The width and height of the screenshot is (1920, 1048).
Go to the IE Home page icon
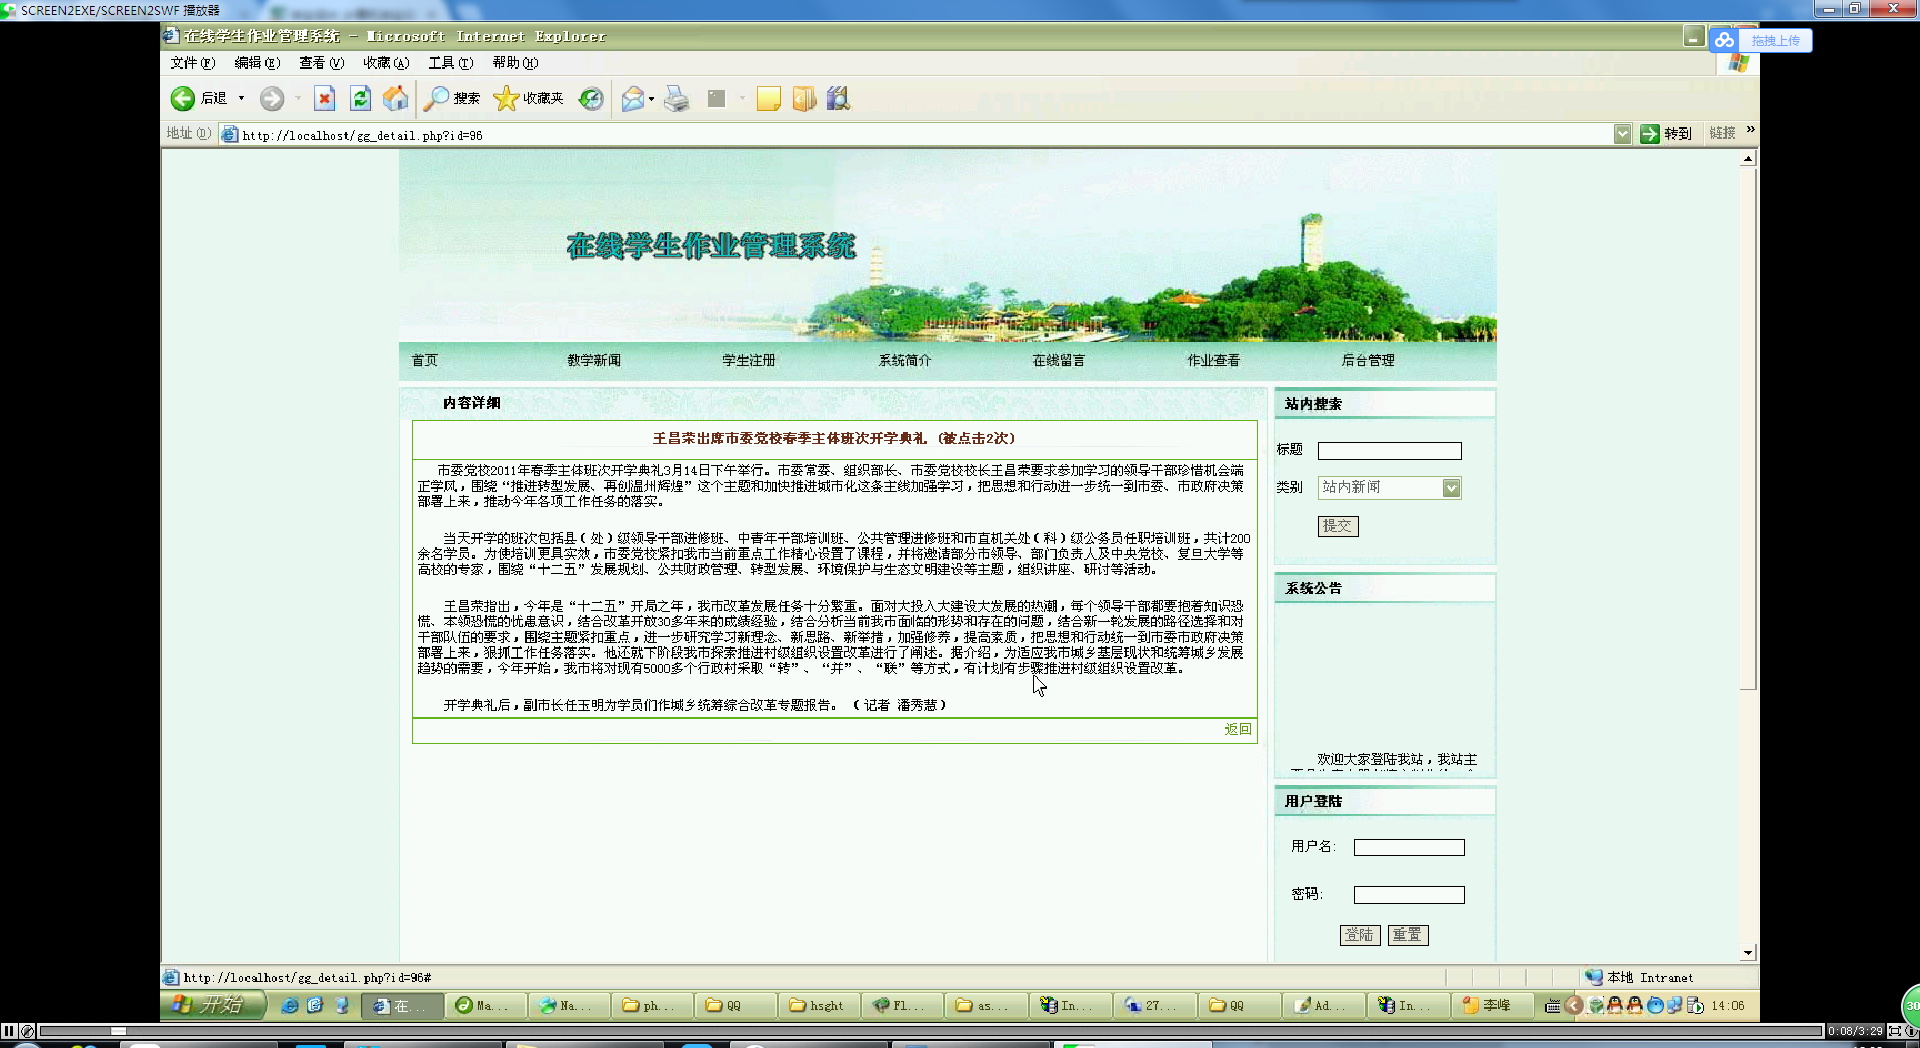point(396,98)
